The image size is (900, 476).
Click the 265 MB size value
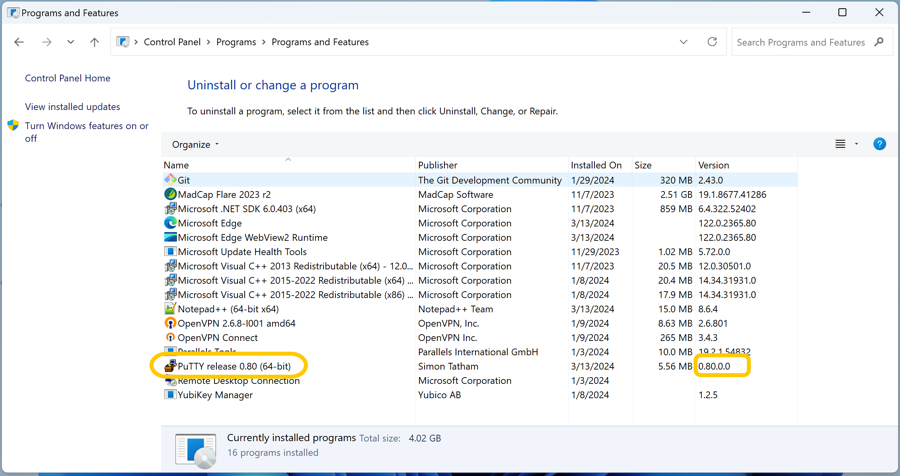(x=676, y=338)
